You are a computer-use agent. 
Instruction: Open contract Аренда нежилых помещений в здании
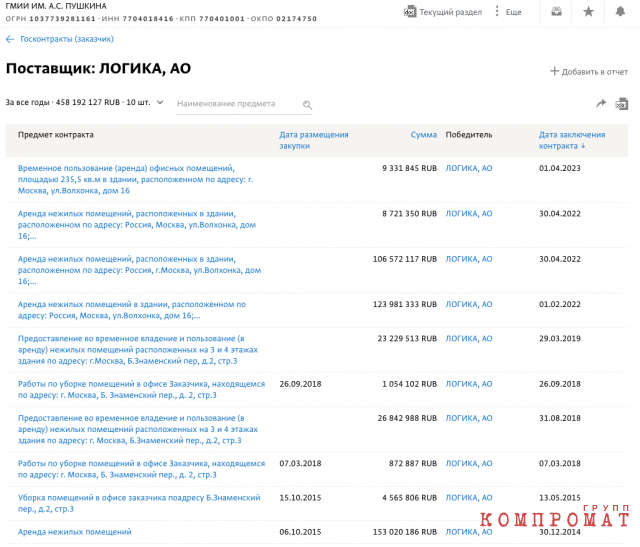(132, 310)
